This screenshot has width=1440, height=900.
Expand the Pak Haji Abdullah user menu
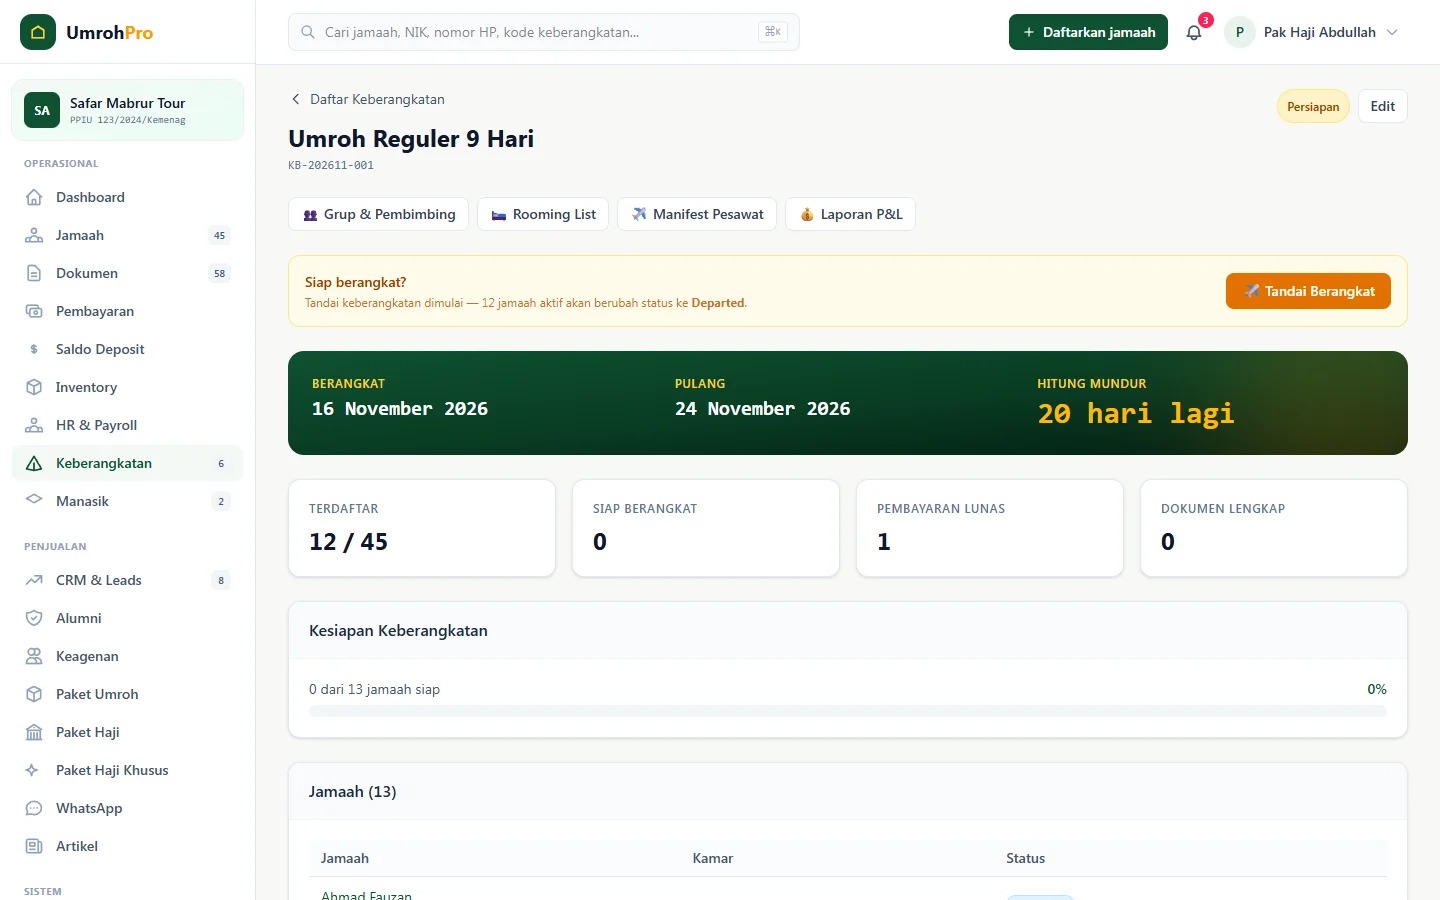tap(1312, 32)
